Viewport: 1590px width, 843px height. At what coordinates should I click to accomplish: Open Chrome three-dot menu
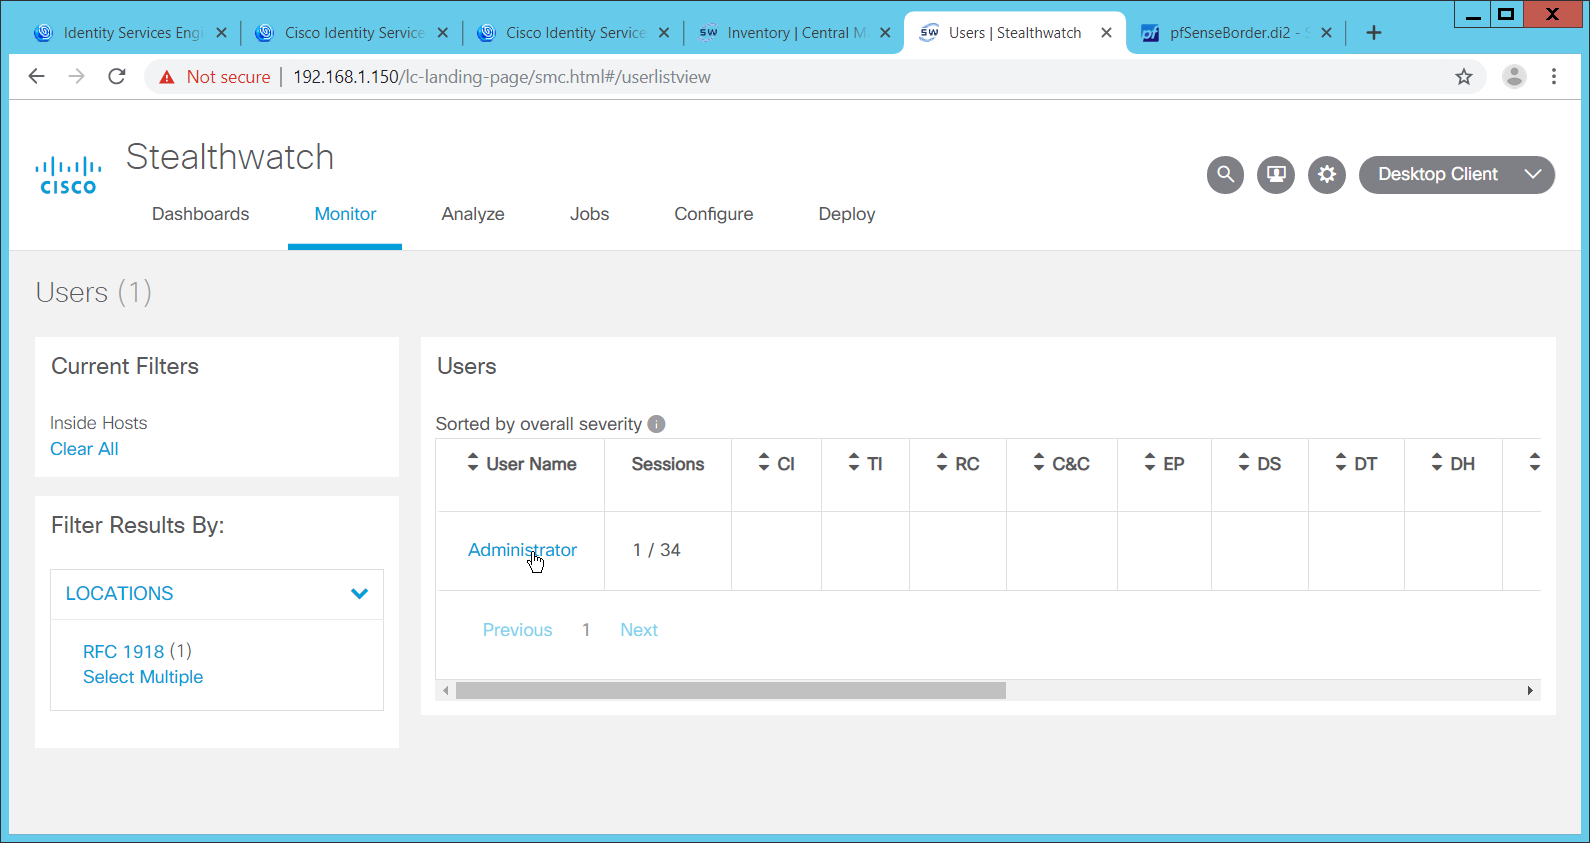pos(1554,77)
